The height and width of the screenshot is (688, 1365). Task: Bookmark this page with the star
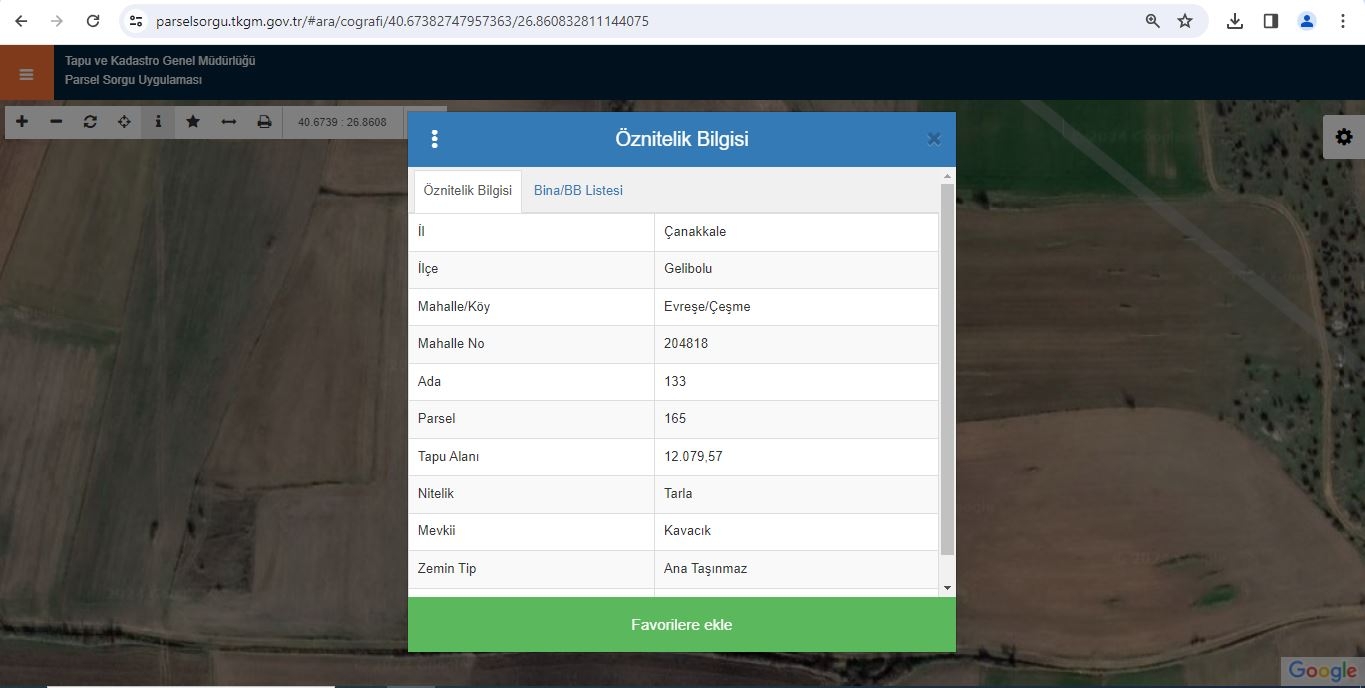1185,21
